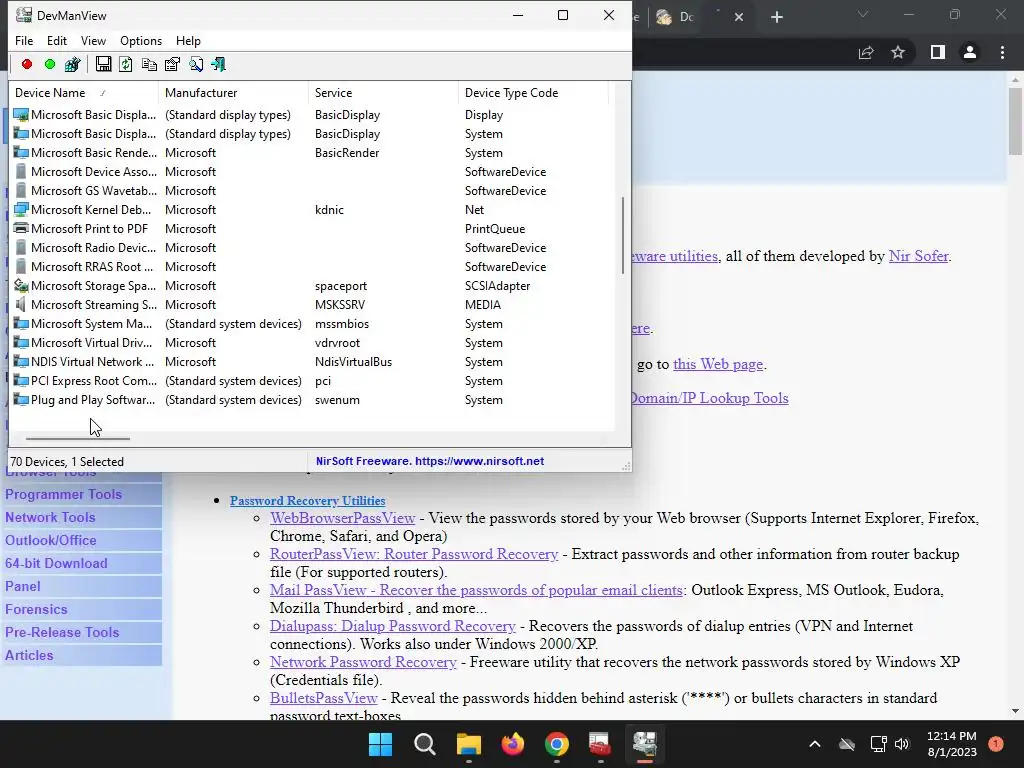This screenshot has width=1024, height=768.
Task: Open Programmer Tools in the sidebar
Action: (x=63, y=494)
